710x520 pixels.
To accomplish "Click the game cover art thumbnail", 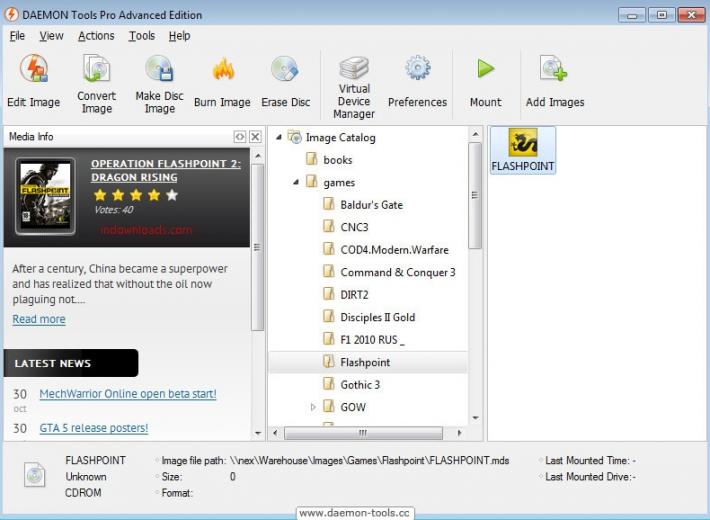I will tap(45, 196).
